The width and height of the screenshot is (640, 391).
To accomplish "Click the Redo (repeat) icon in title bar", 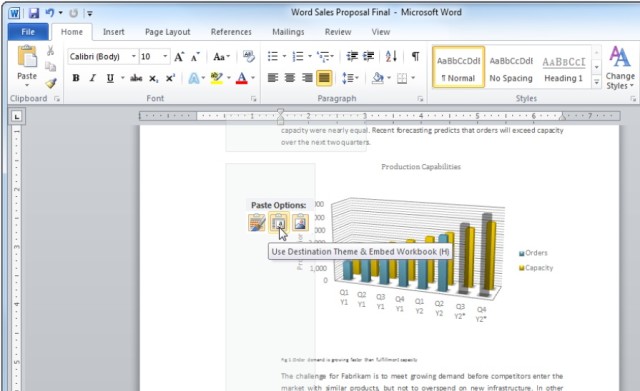I will tap(73, 13).
